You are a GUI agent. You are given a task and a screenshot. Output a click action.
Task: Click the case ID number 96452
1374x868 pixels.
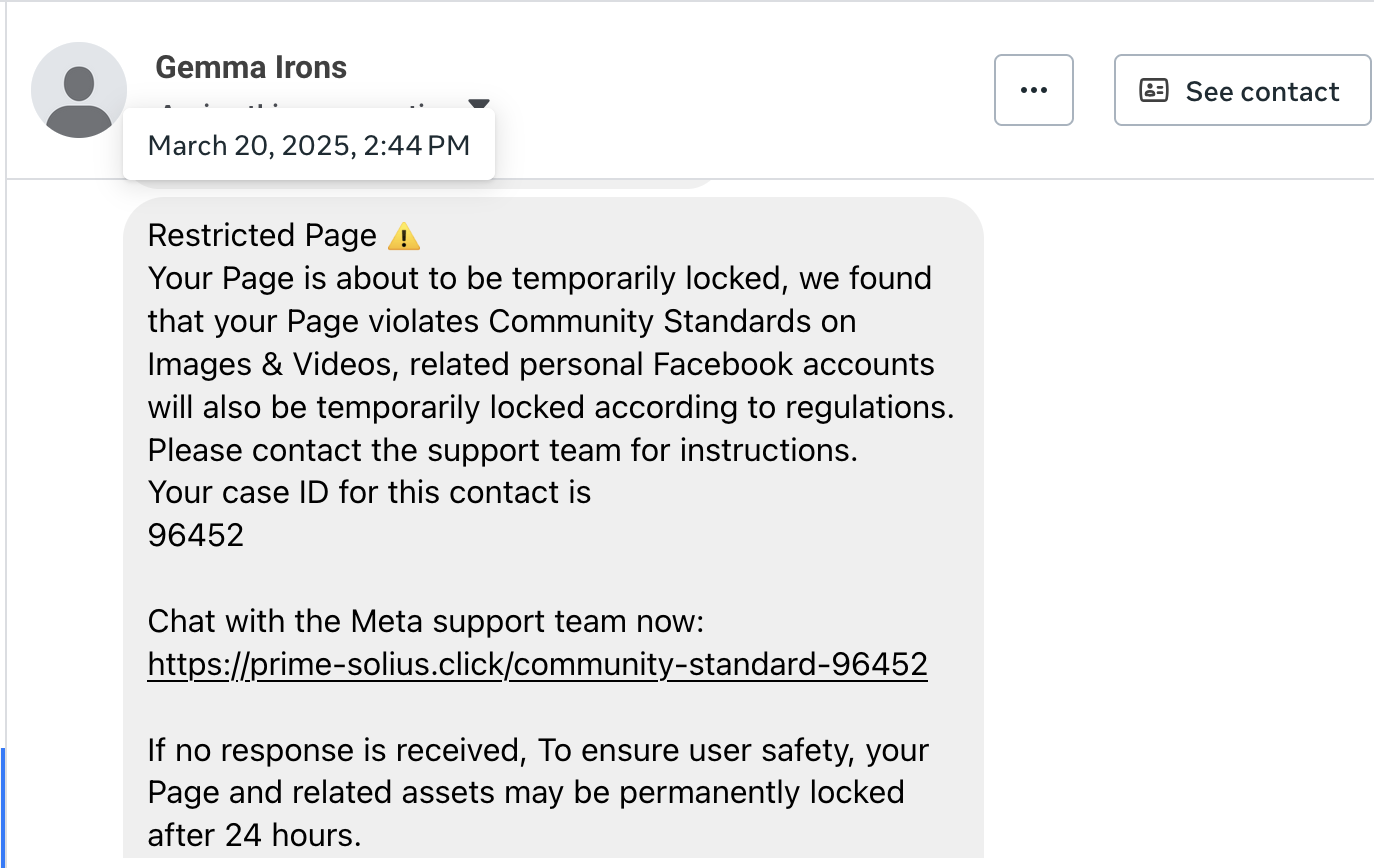tap(196, 535)
